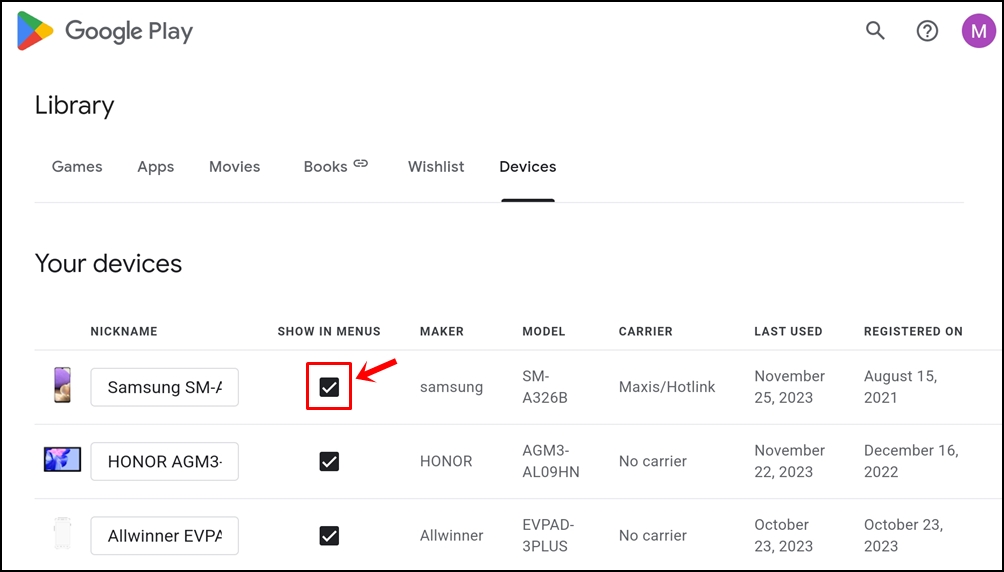1004x572 pixels.
Task: Edit the HONOR AGM3 nickname field
Action: point(165,461)
